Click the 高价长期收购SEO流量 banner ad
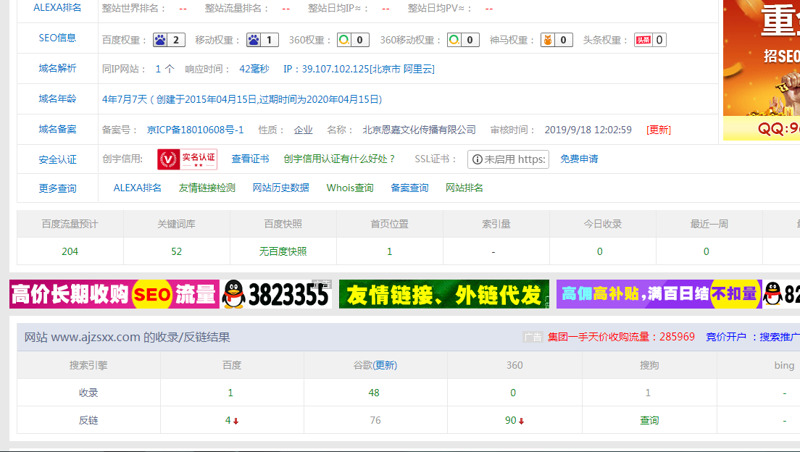The width and height of the screenshot is (800, 452). (x=114, y=294)
